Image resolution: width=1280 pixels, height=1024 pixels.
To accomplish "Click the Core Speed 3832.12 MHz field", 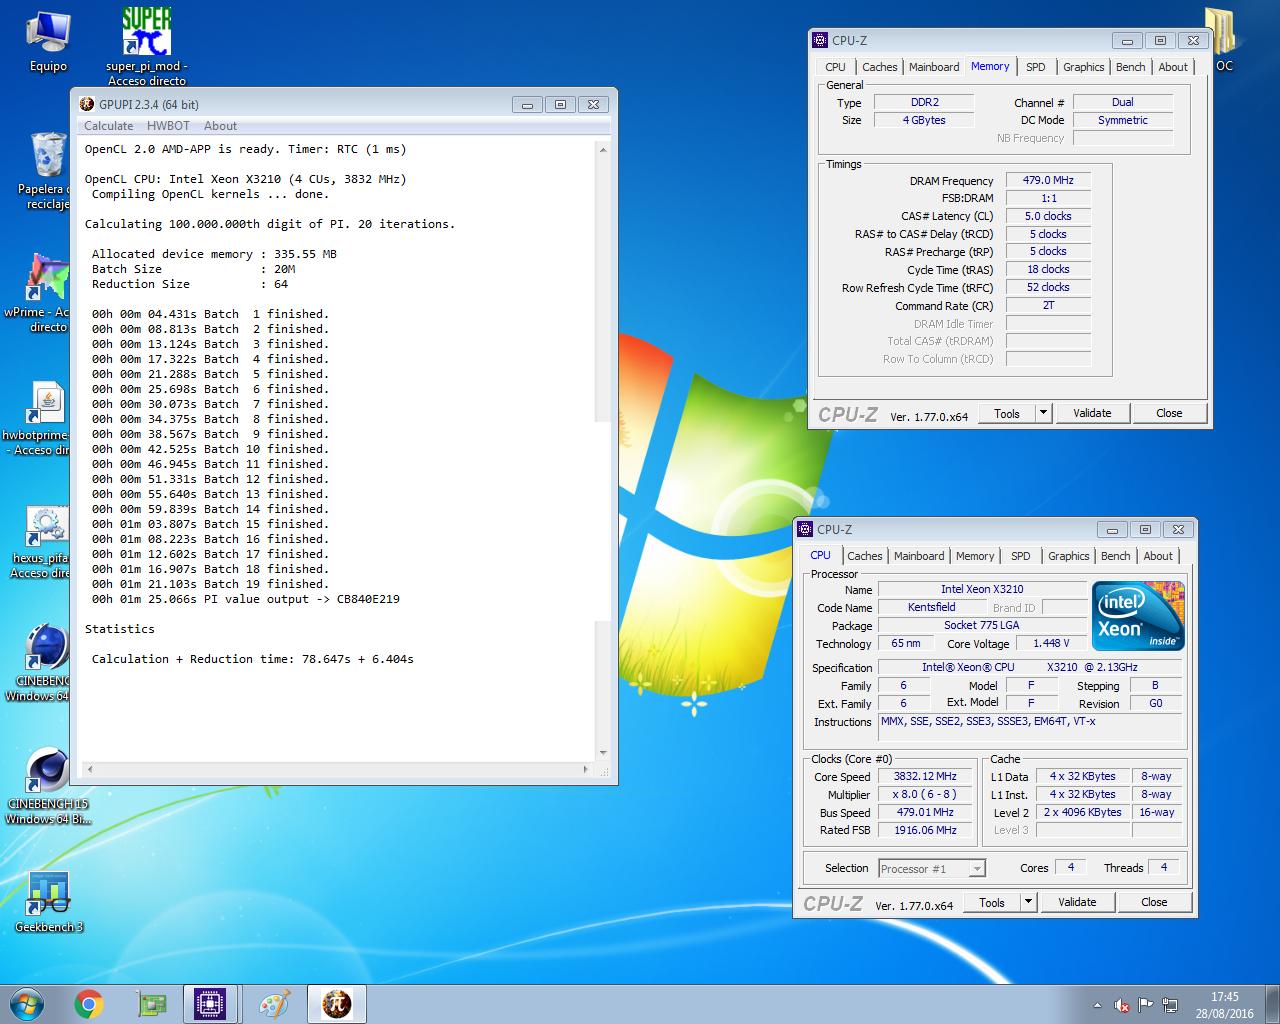I will point(925,776).
